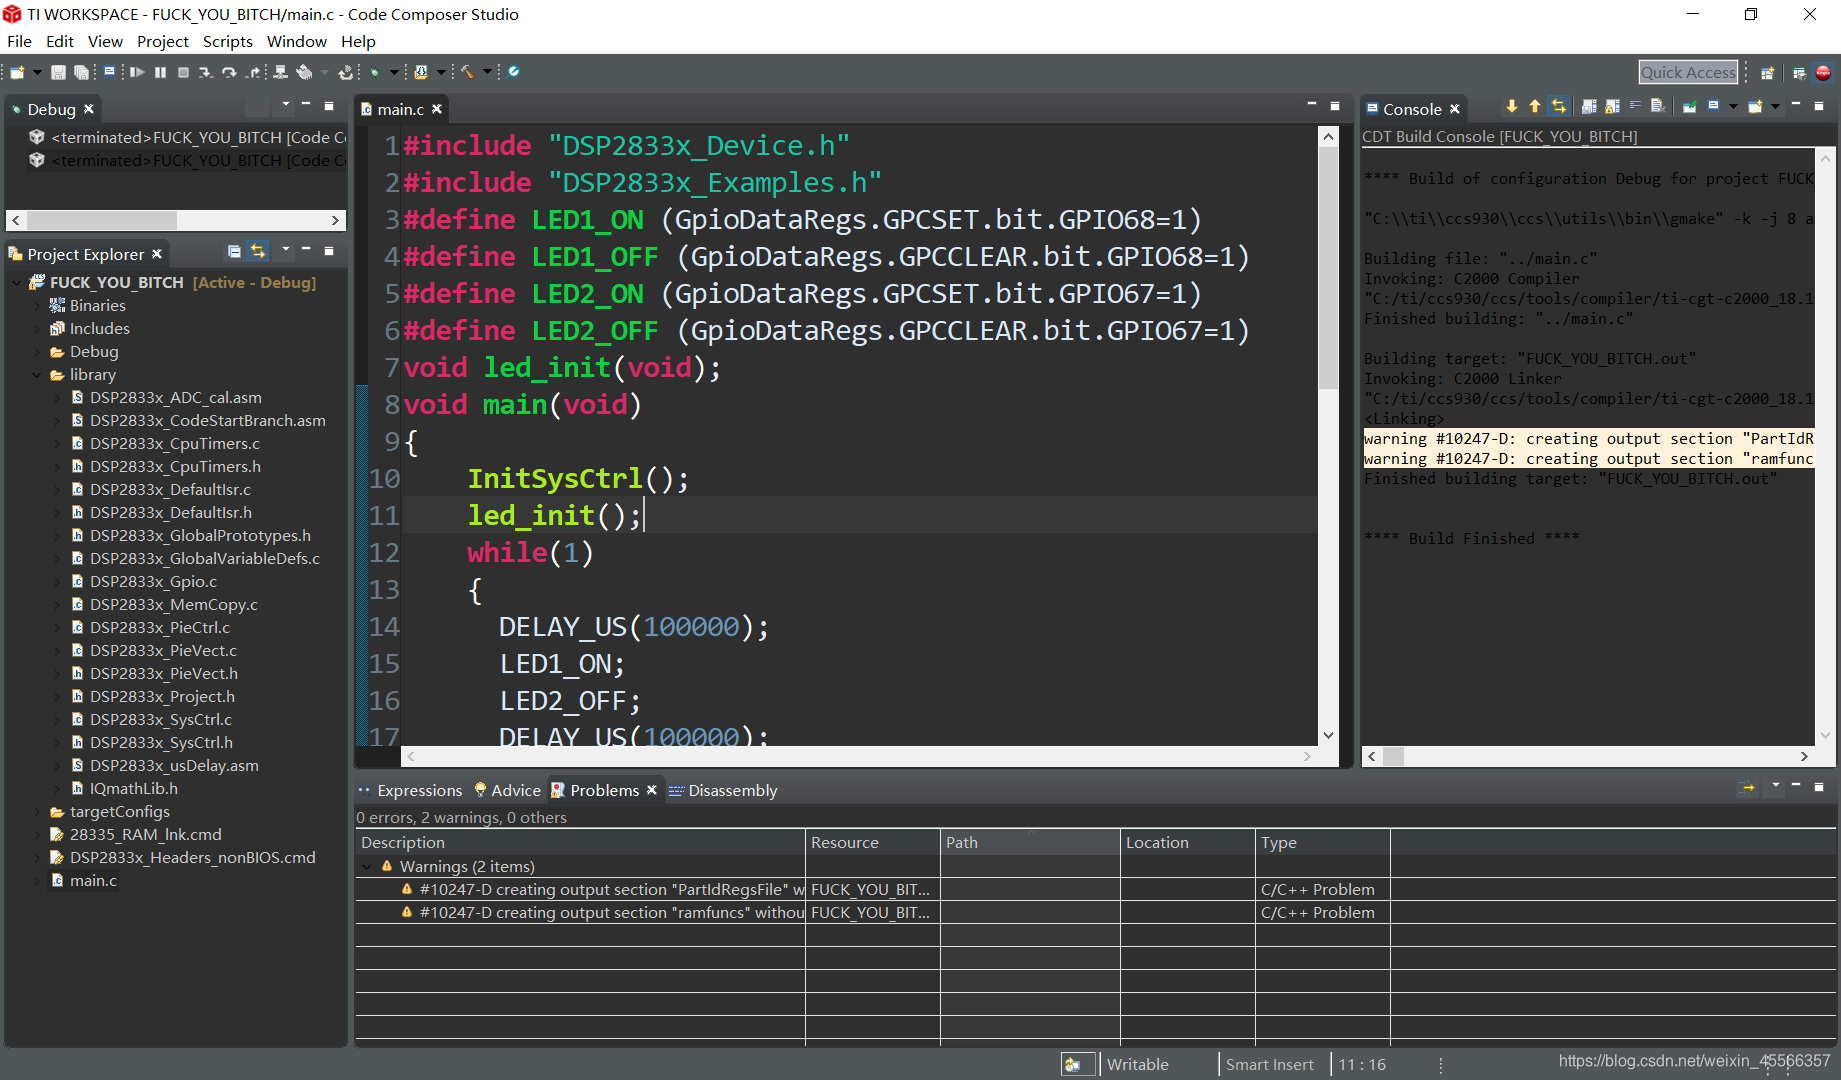Click Collapse All in Project Explorer
This screenshot has height=1080, width=1841.
(x=234, y=251)
